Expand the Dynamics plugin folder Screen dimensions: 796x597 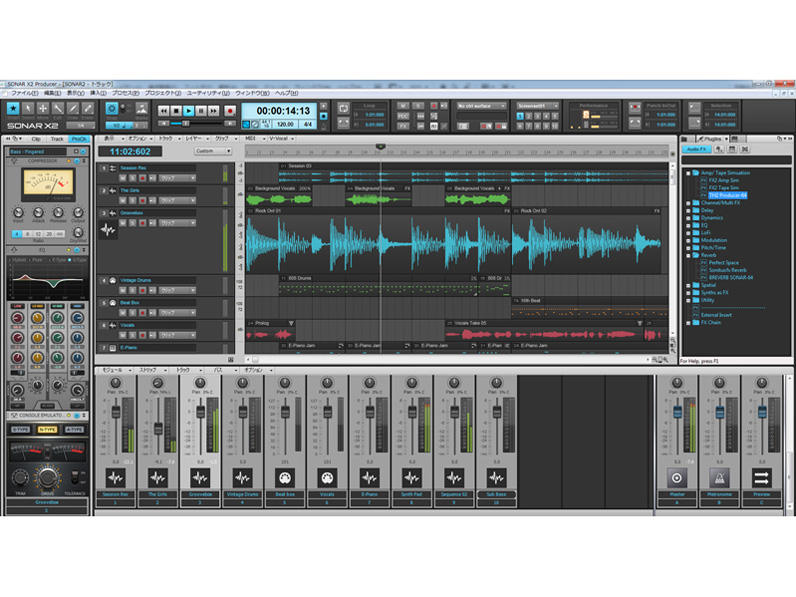(688, 218)
